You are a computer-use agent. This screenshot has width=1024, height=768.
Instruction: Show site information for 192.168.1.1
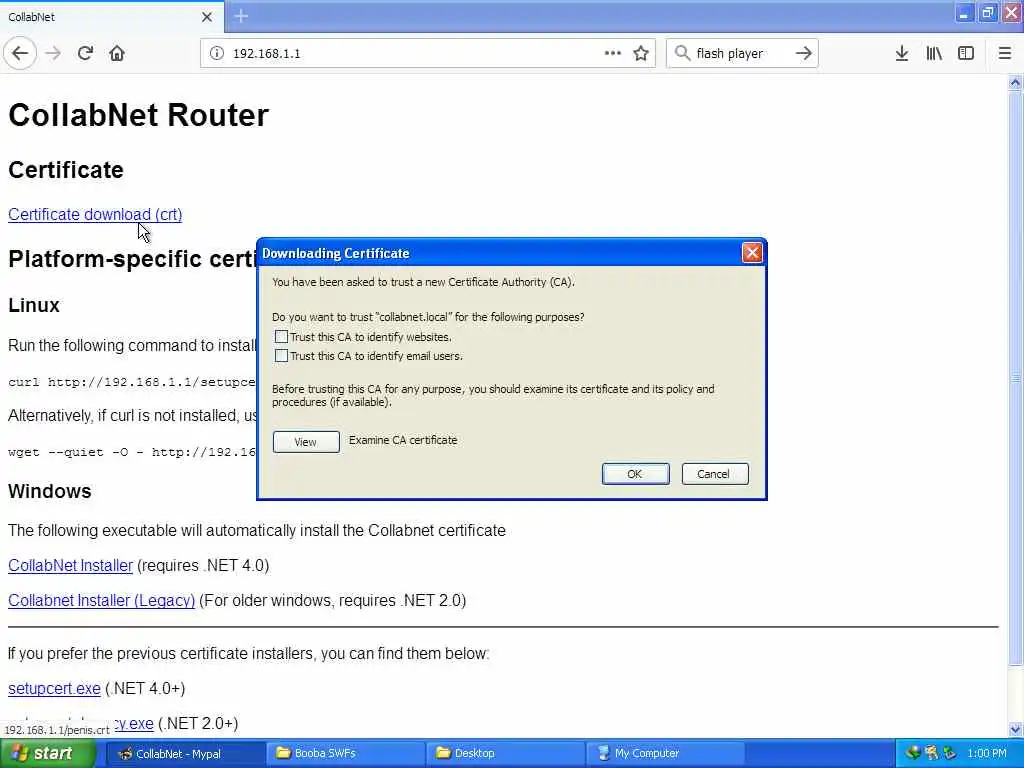(217, 53)
